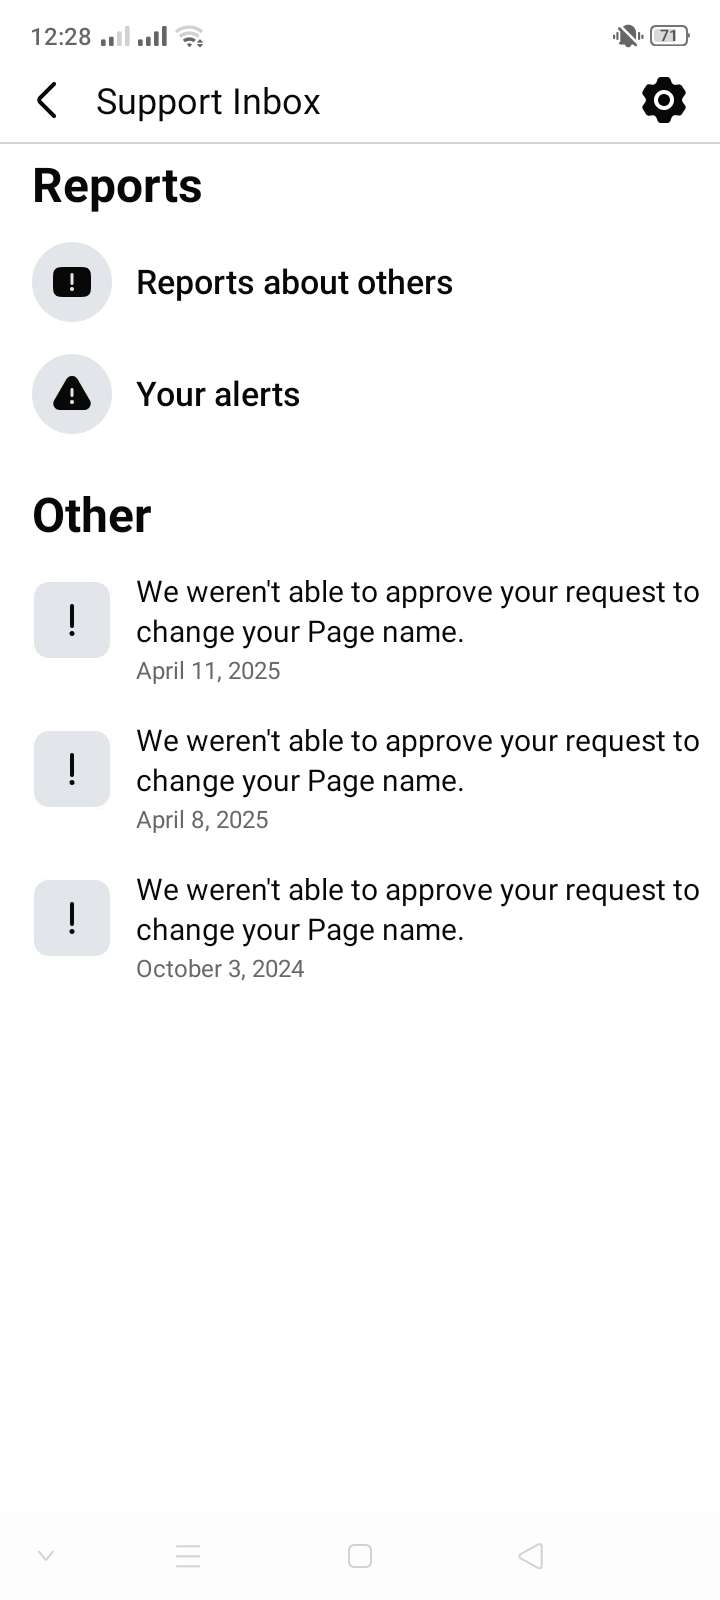Viewport: 720px width, 1600px height.
Task: Tap the Your alerts warning triangle icon
Action: 72,394
